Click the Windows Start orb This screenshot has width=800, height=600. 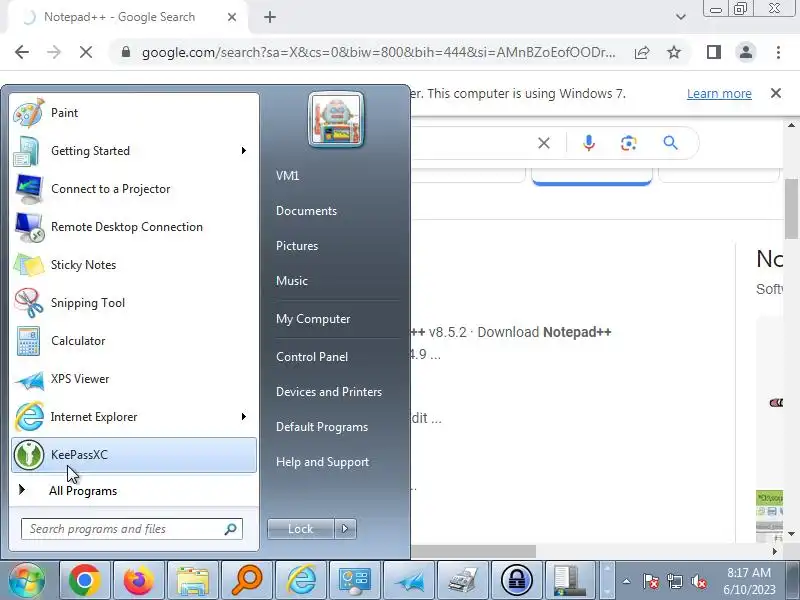click(27, 581)
